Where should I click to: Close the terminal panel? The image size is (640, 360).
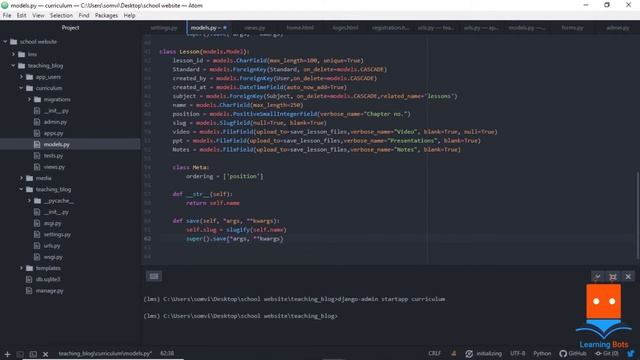click(628, 277)
